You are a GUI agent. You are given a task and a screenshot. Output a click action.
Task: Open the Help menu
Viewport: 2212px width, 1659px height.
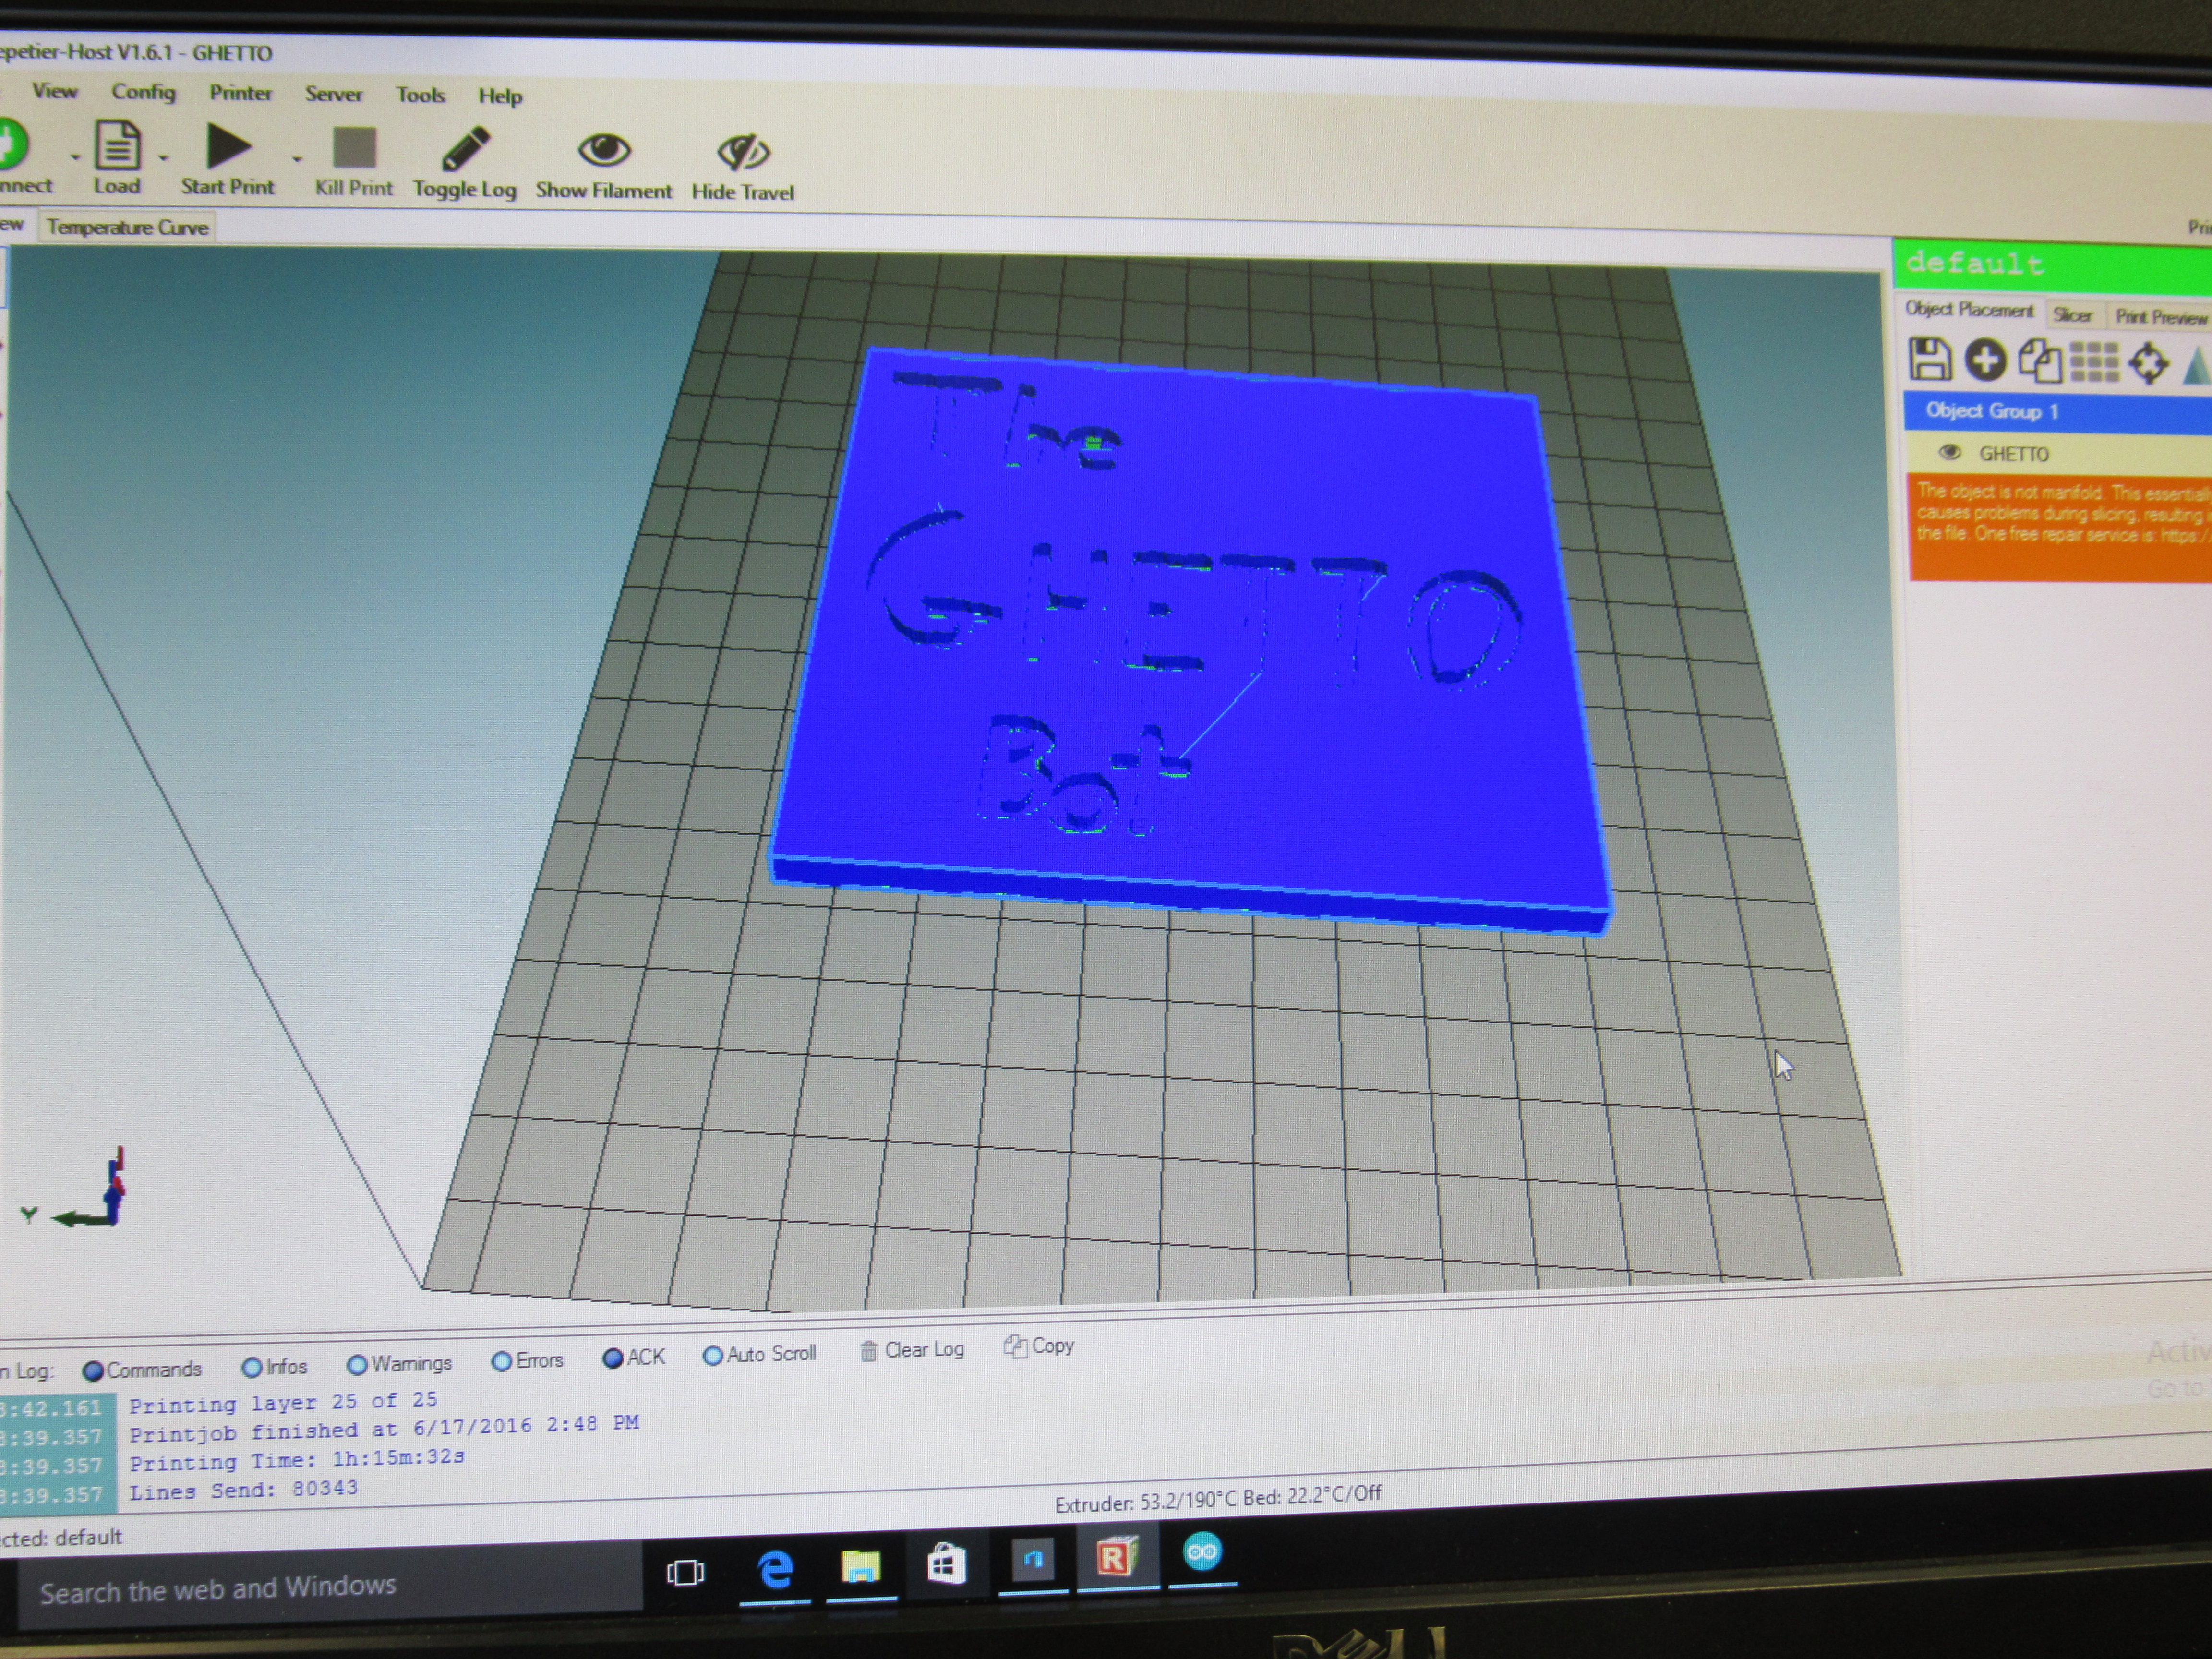(x=500, y=96)
